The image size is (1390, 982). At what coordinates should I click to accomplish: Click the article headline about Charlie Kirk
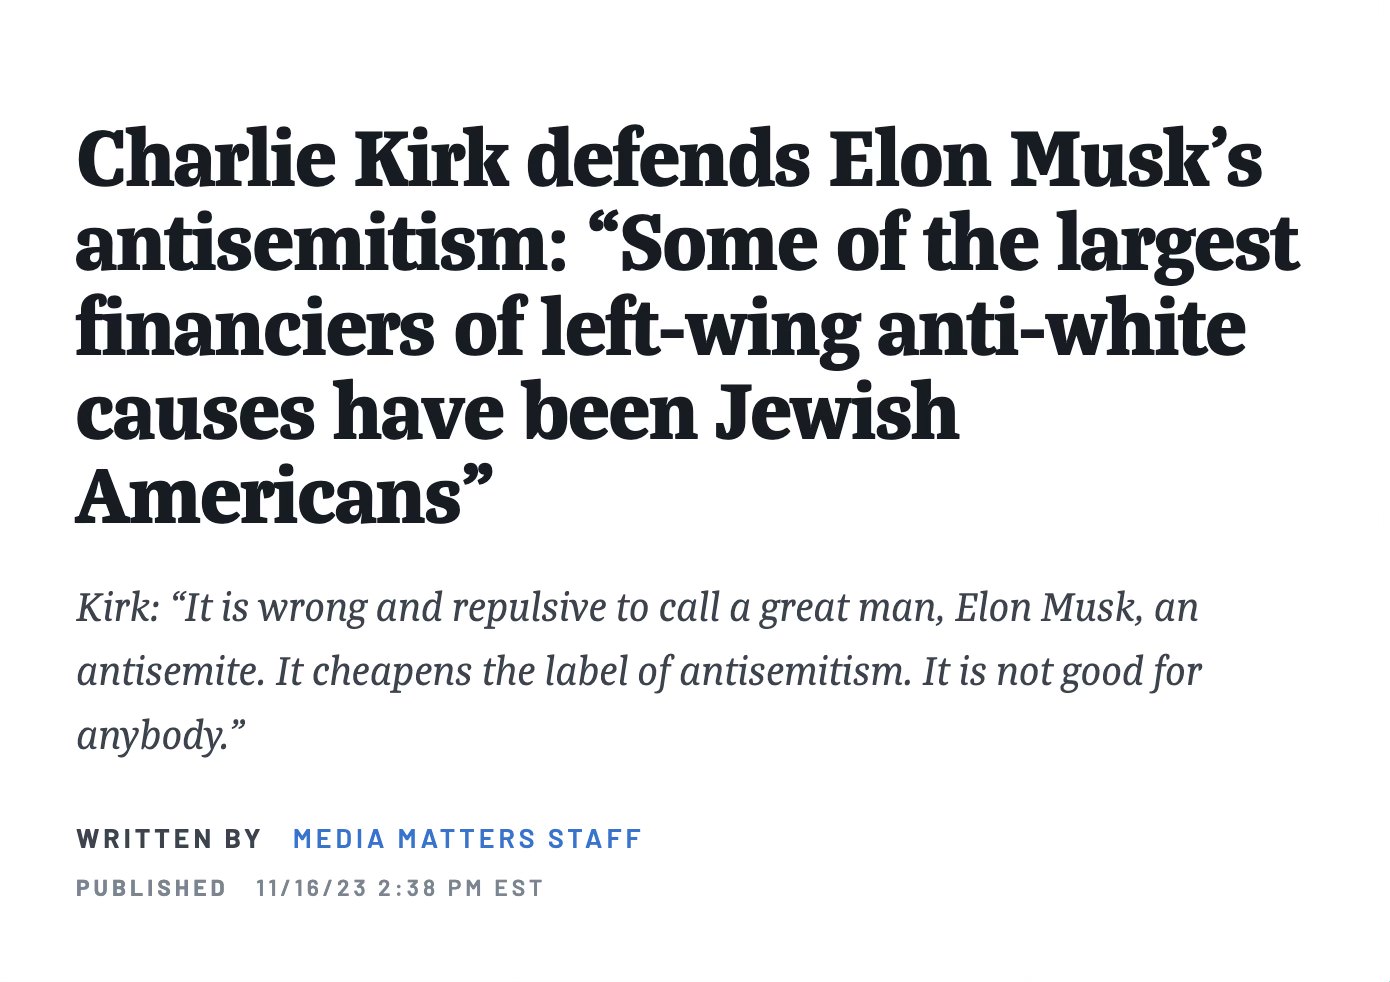(x=688, y=328)
